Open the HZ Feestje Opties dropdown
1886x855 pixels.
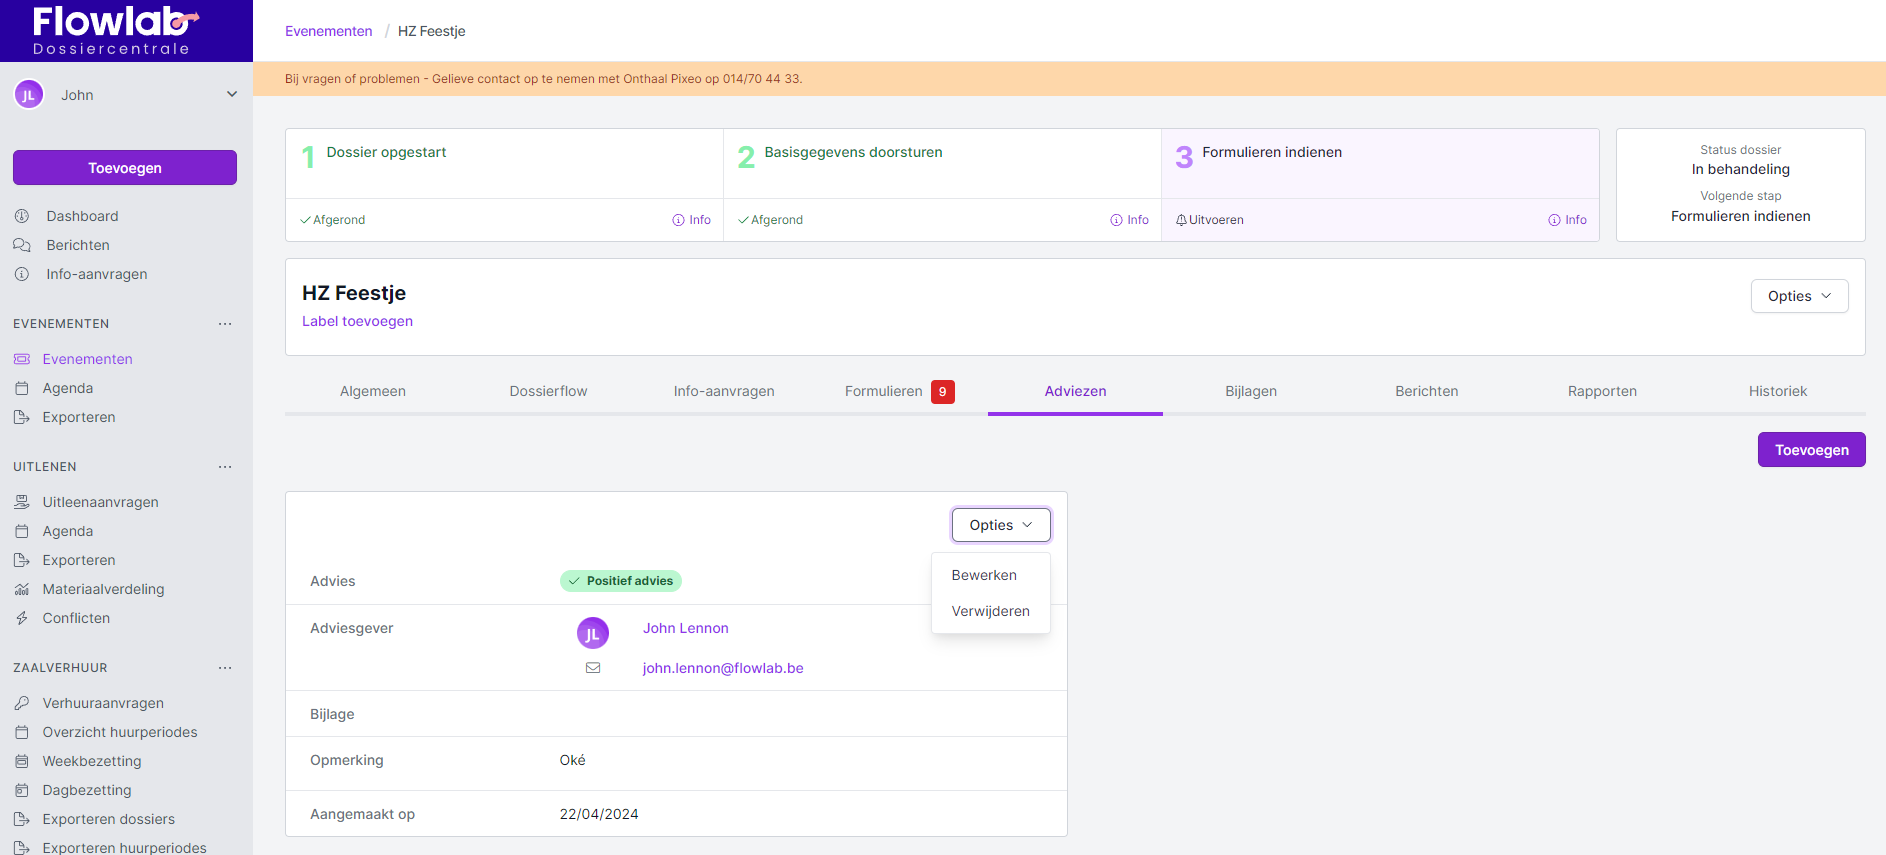1798,296
